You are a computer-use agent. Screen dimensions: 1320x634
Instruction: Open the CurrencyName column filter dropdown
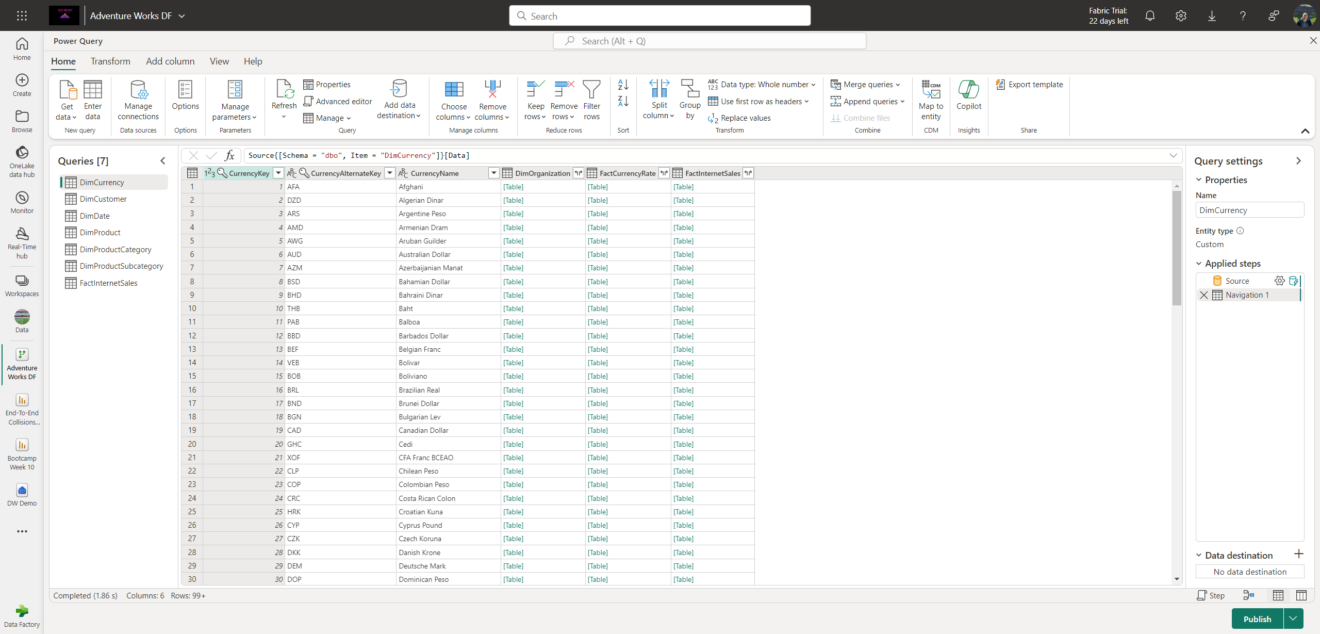(x=493, y=173)
